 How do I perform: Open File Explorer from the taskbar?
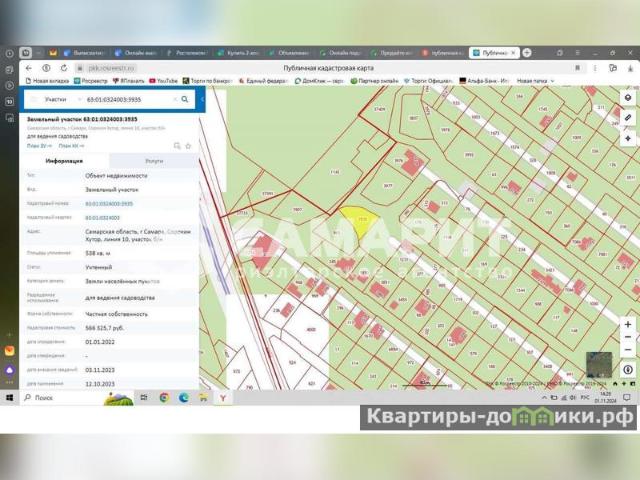[203, 398]
